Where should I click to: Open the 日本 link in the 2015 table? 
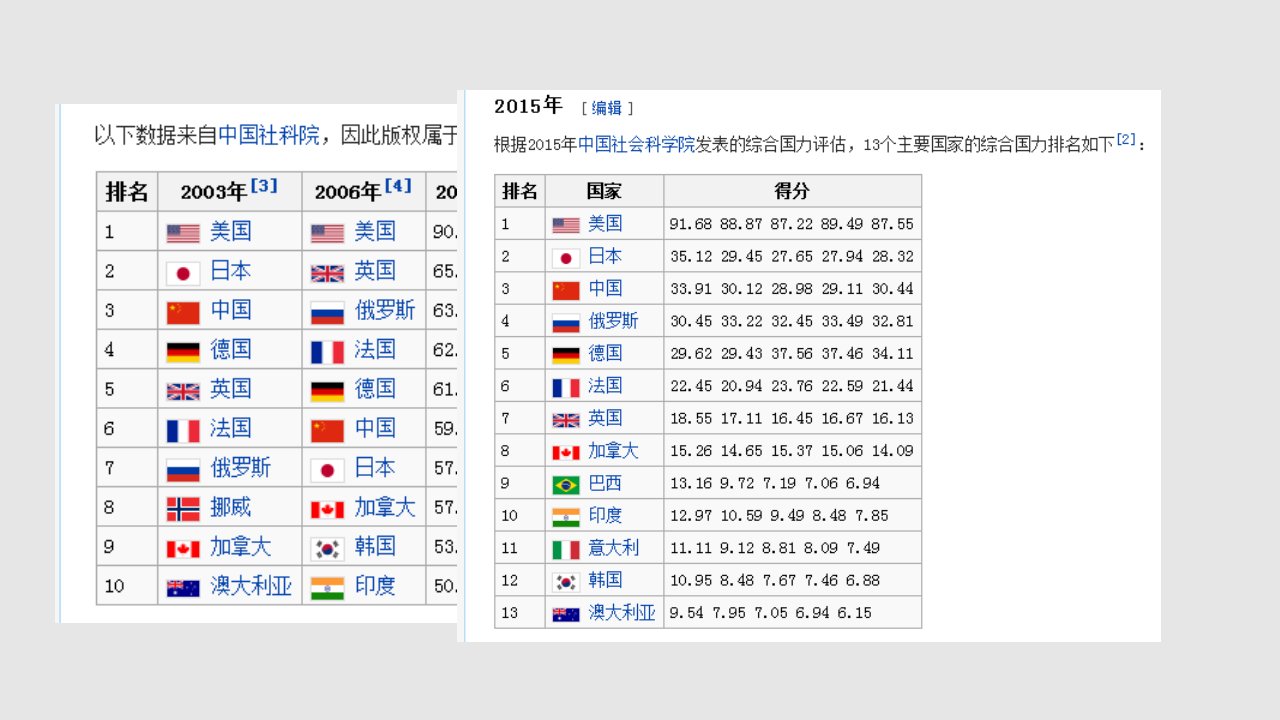tap(604, 257)
